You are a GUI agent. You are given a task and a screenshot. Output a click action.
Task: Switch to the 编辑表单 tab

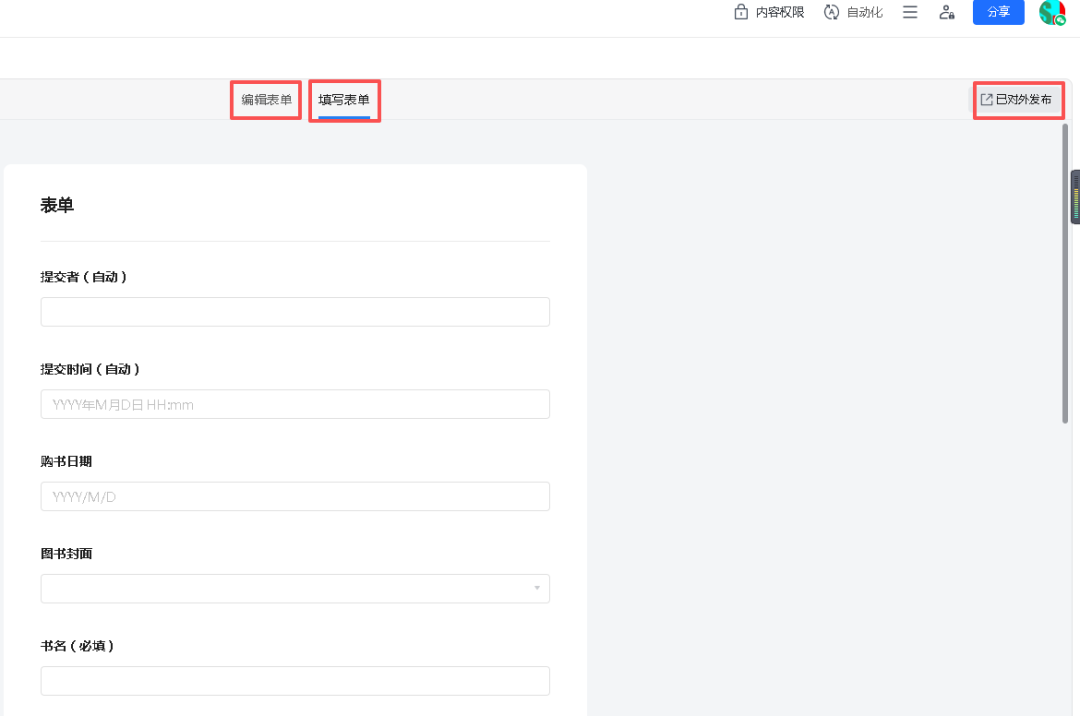coord(266,100)
